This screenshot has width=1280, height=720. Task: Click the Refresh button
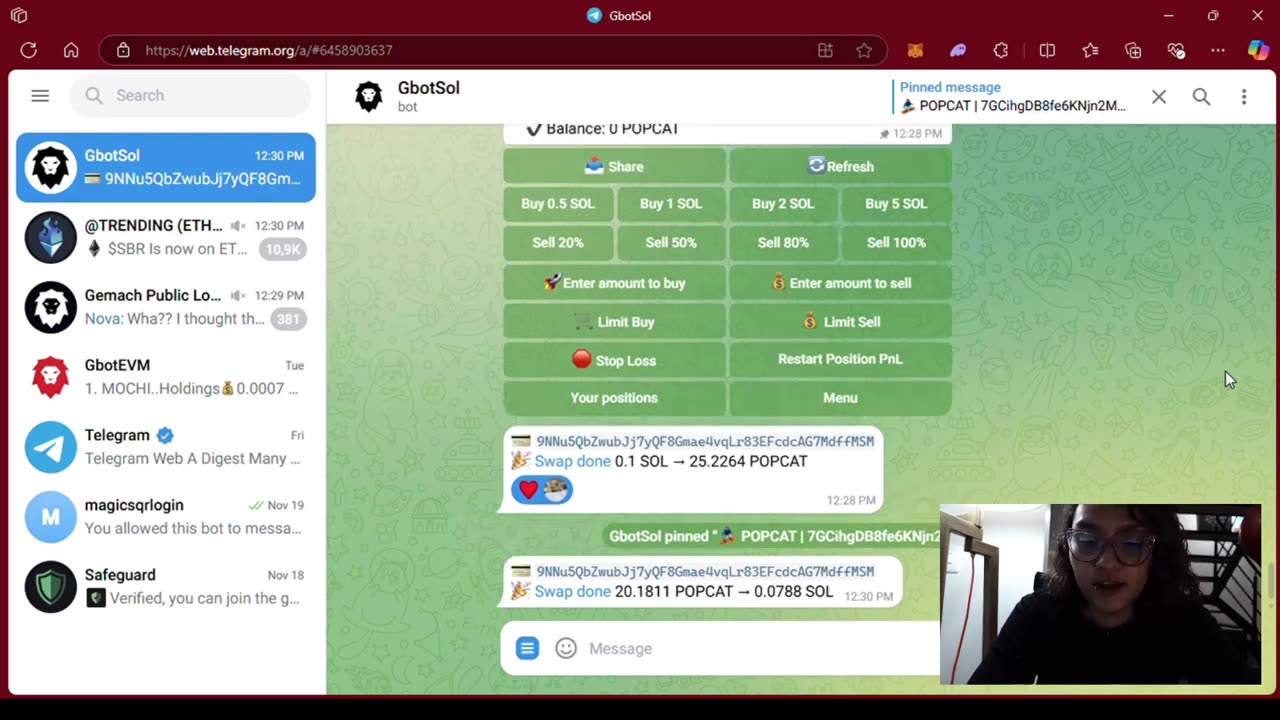840,166
